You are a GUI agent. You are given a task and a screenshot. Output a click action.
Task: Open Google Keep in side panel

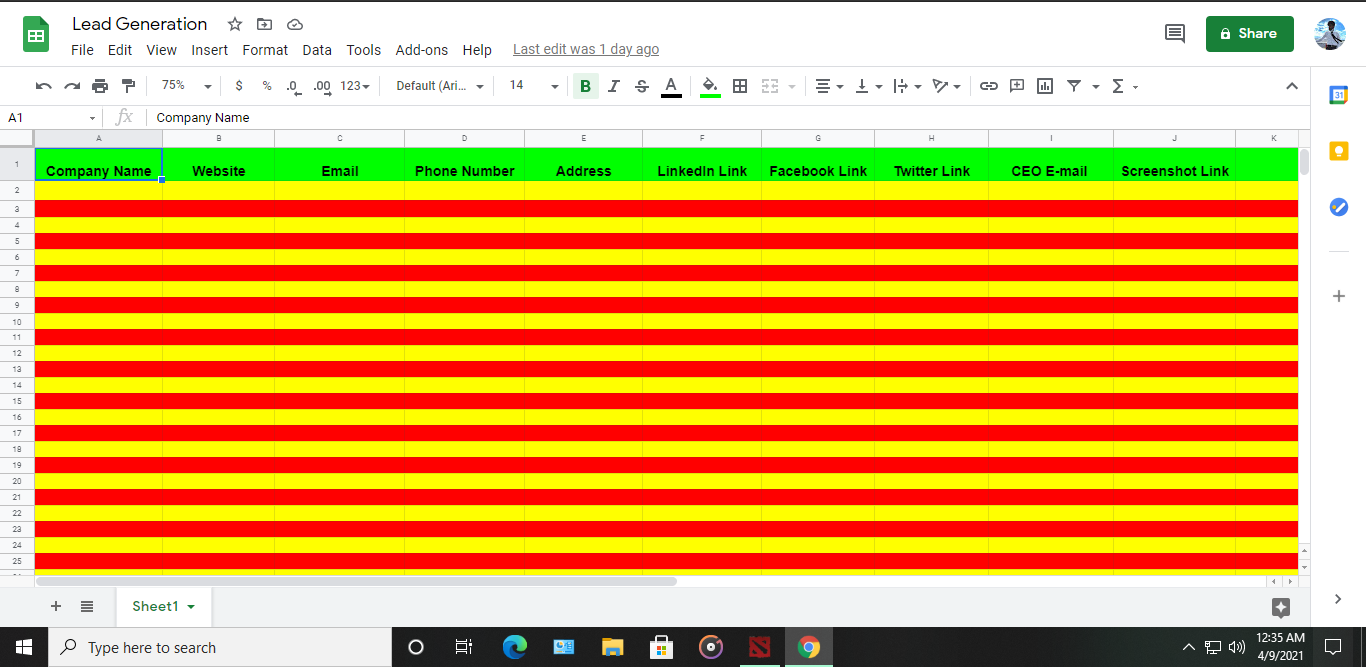[x=1338, y=151]
